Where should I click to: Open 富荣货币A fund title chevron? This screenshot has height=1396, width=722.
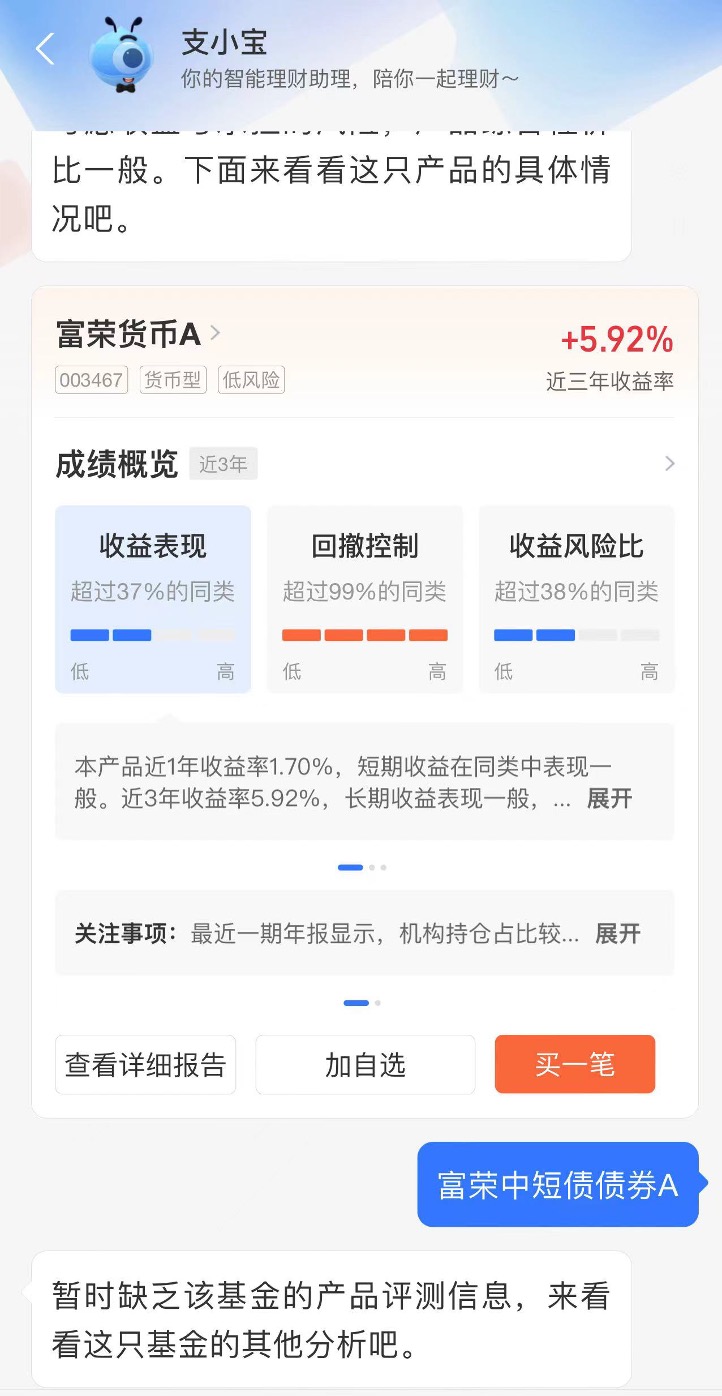pos(215,333)
